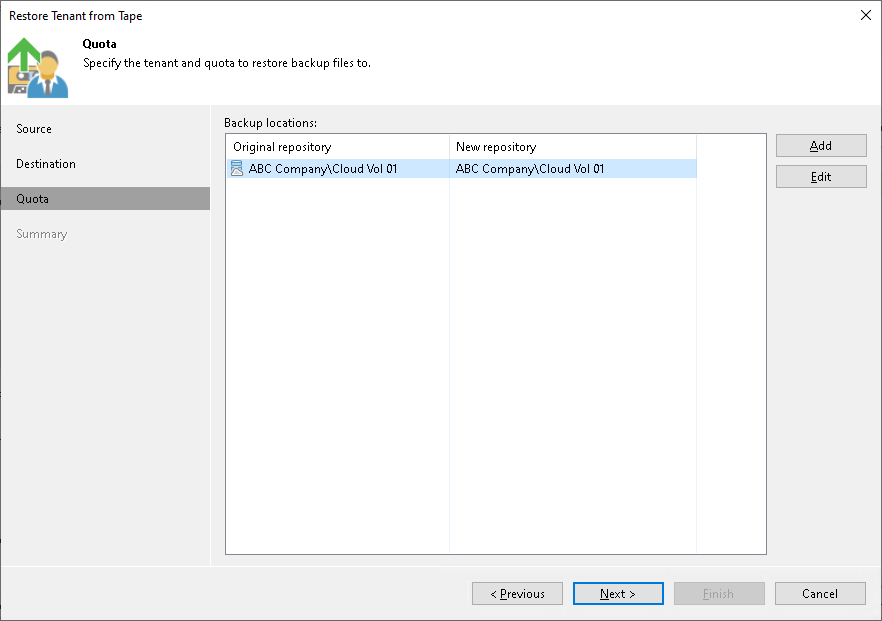The image size is (882, 621).
Task: Click the Edit button
Action: (820, 176)
